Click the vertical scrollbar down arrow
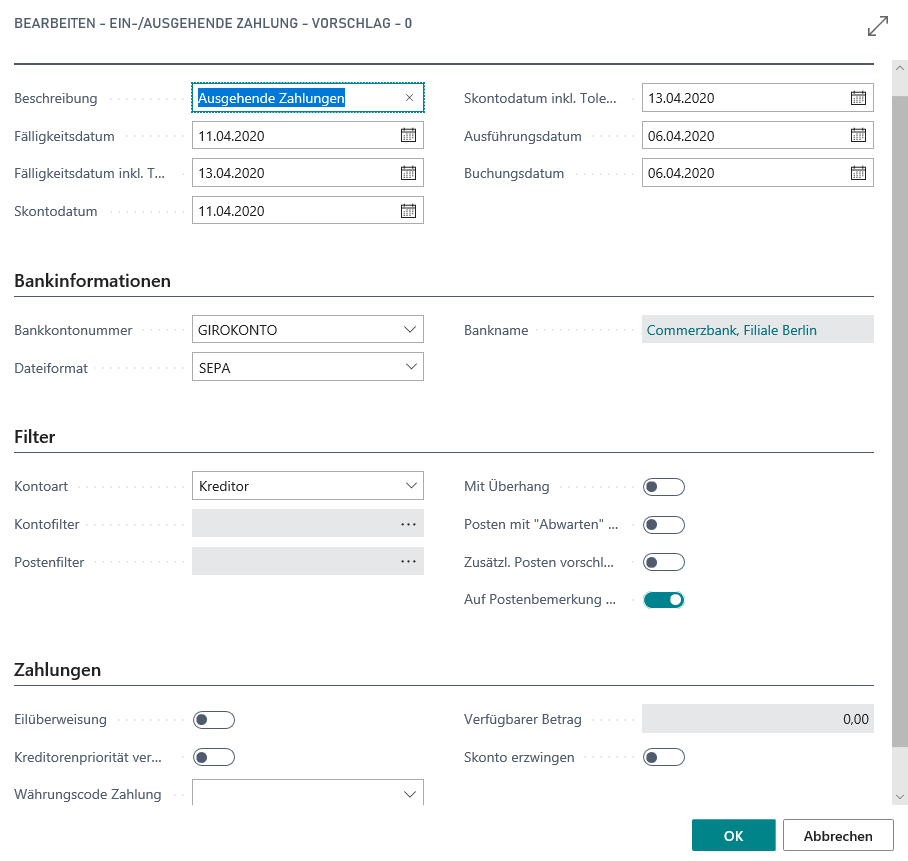908x861 pixels. point(900,795)
